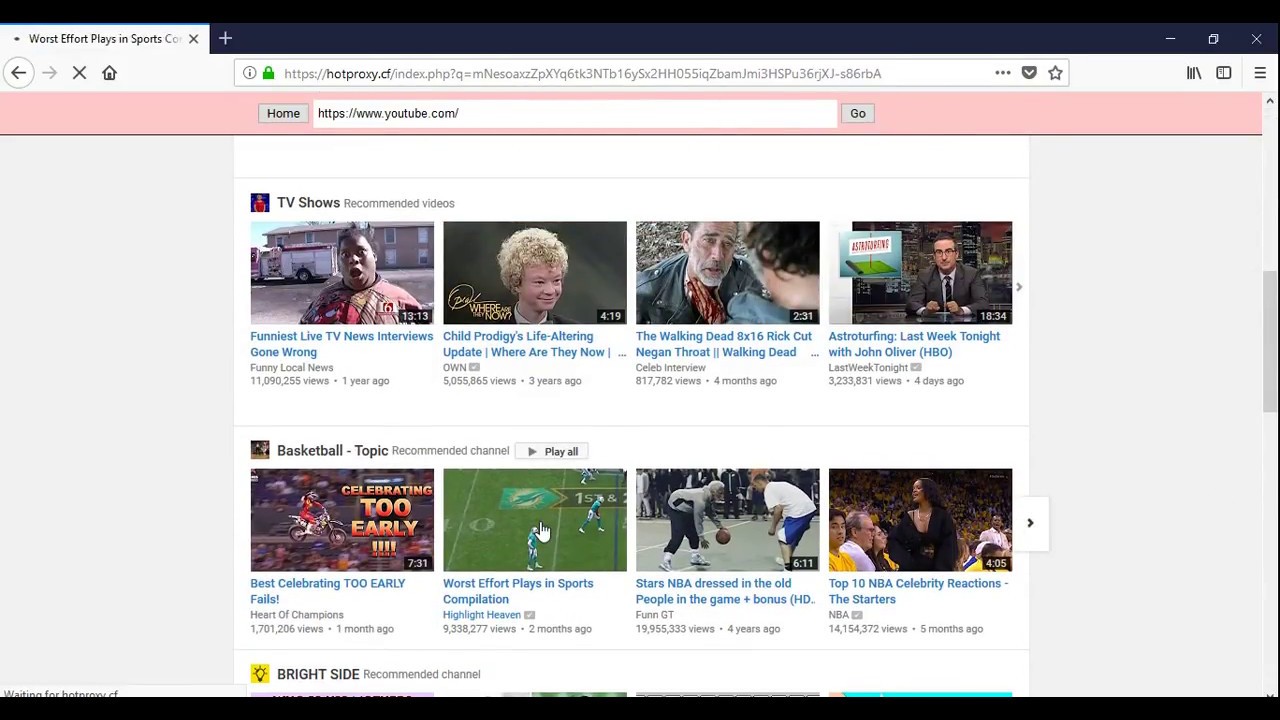1280x720 pixels.
Task: Click the proxy Home button
Action: tap(283, 113)
